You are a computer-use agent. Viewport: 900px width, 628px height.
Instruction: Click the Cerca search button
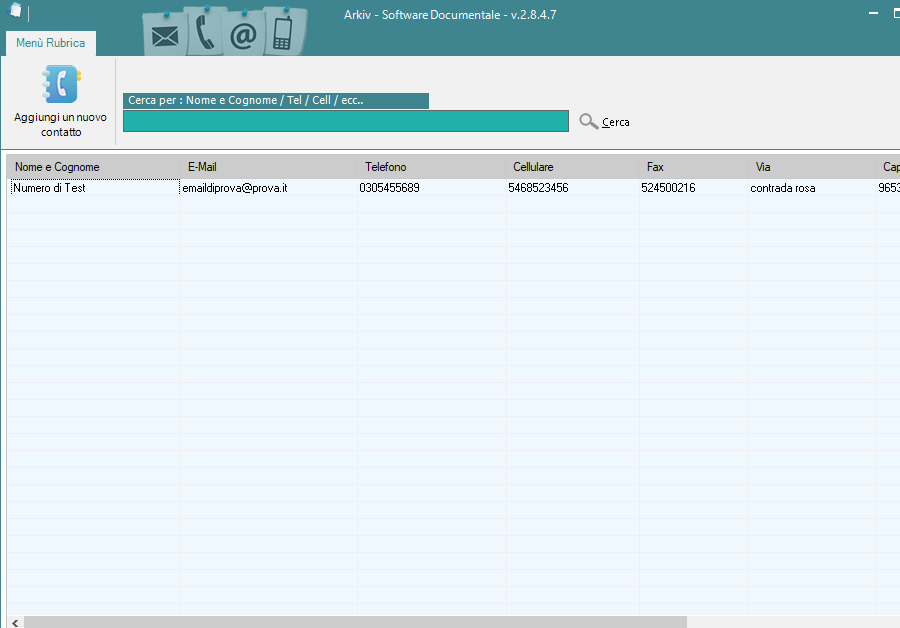click(x=614, y=121)
